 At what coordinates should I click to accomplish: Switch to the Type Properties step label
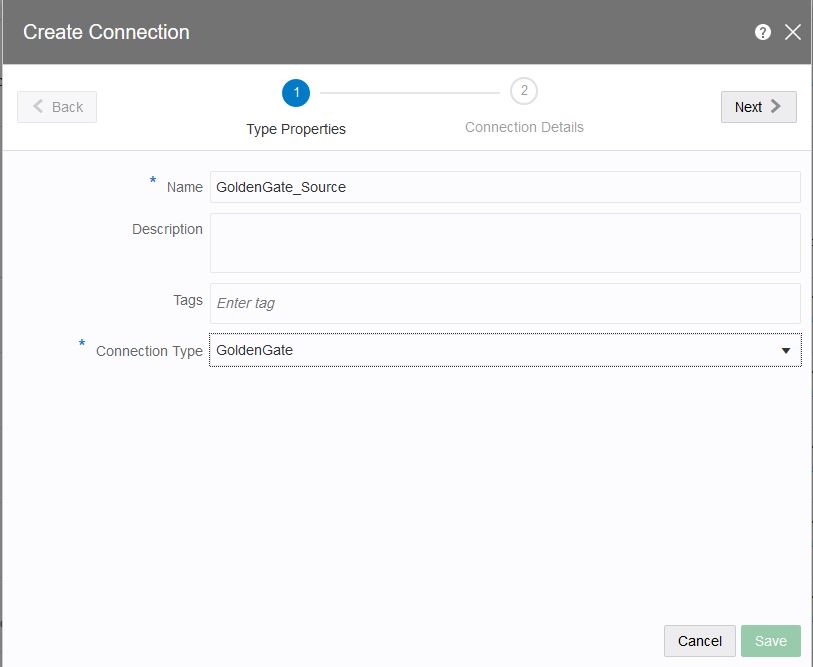(x=296, y=129)
